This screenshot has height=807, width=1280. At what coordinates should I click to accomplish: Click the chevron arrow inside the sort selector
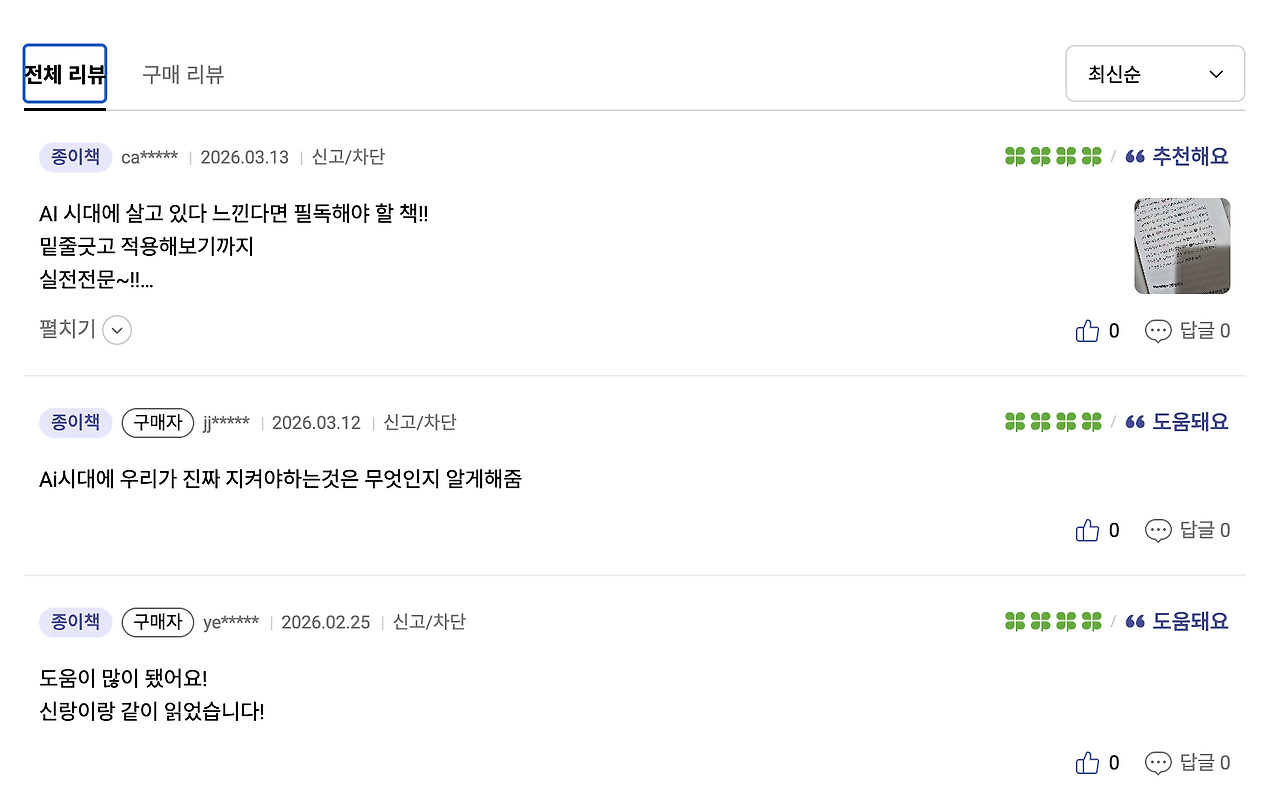[x=1216, y=73]
